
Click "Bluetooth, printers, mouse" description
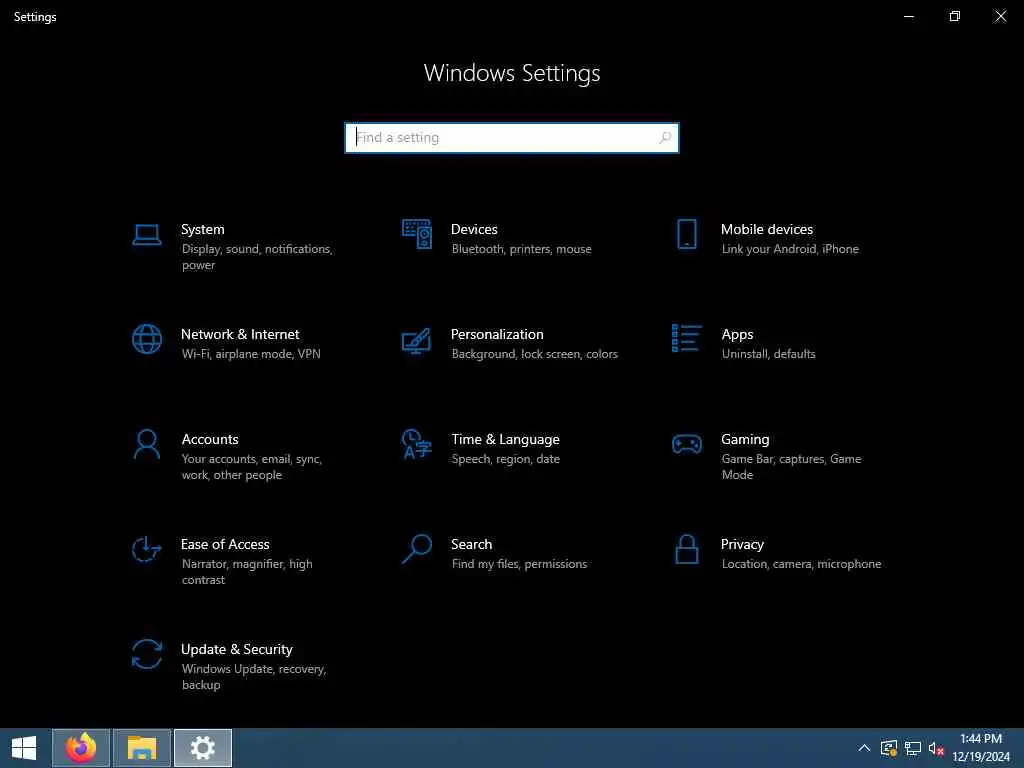pos(521,249)
